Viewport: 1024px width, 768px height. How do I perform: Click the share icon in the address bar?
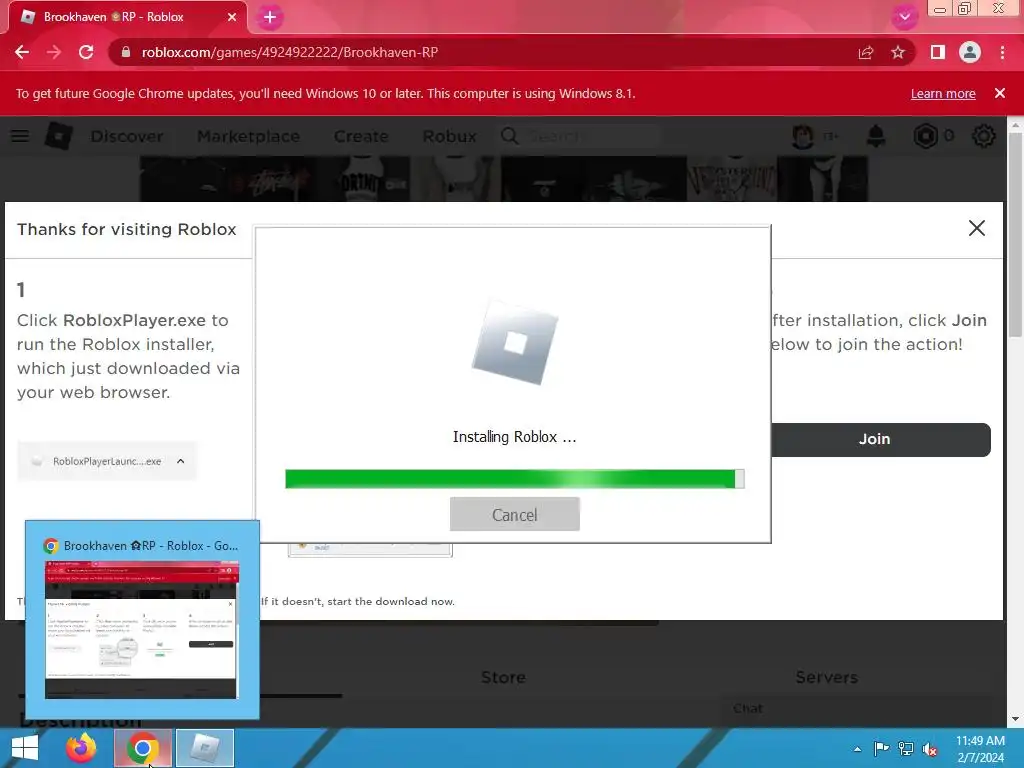(866, 52)
